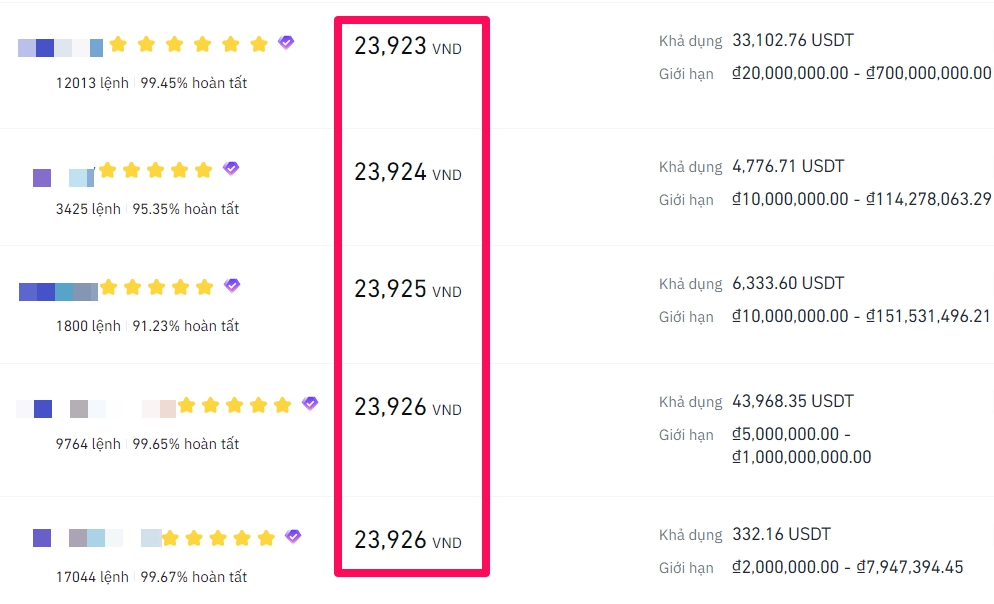
Task: Click the 43,968.35 USDT available amount
Action: click(x=792, y=401)
